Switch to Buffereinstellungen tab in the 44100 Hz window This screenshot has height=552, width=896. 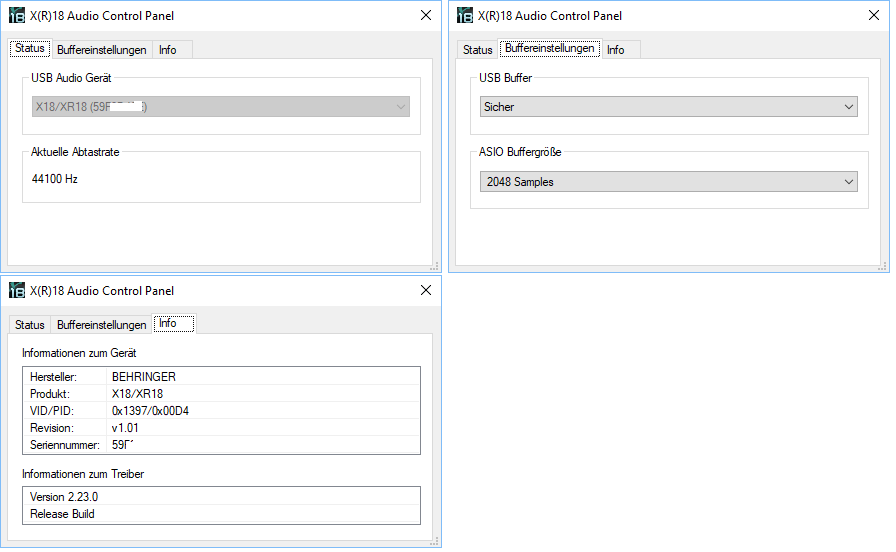click(x=102, y=50)
